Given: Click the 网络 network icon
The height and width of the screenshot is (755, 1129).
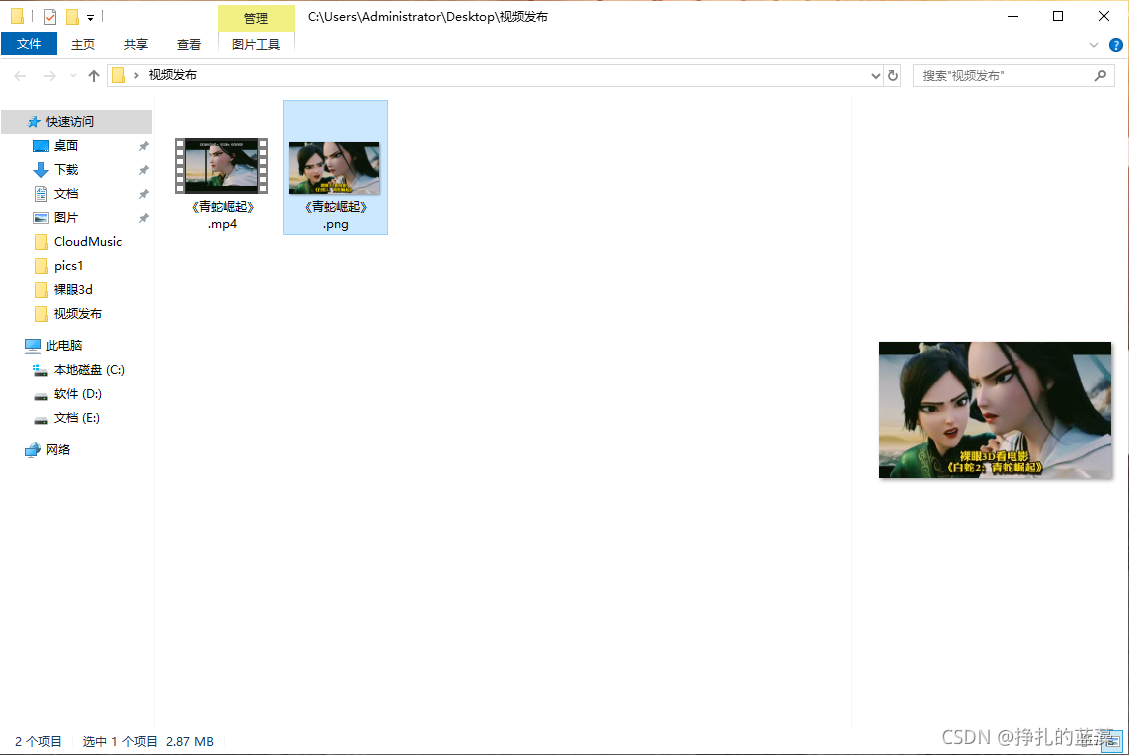Looking at the screenshot, I should coord(33,451).
